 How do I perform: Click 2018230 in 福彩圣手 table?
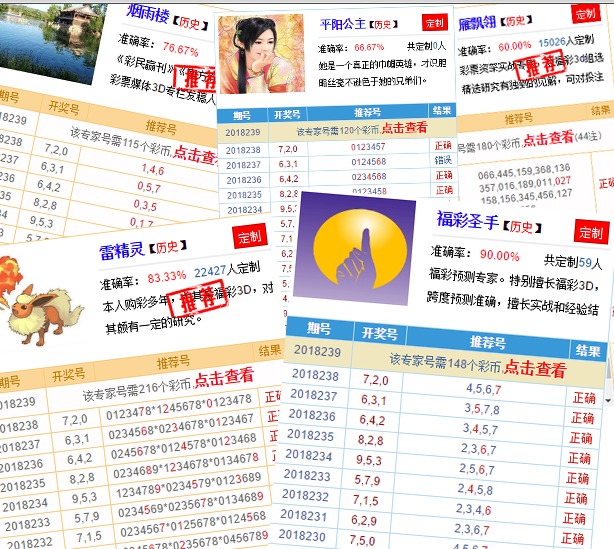click(302, 535)
